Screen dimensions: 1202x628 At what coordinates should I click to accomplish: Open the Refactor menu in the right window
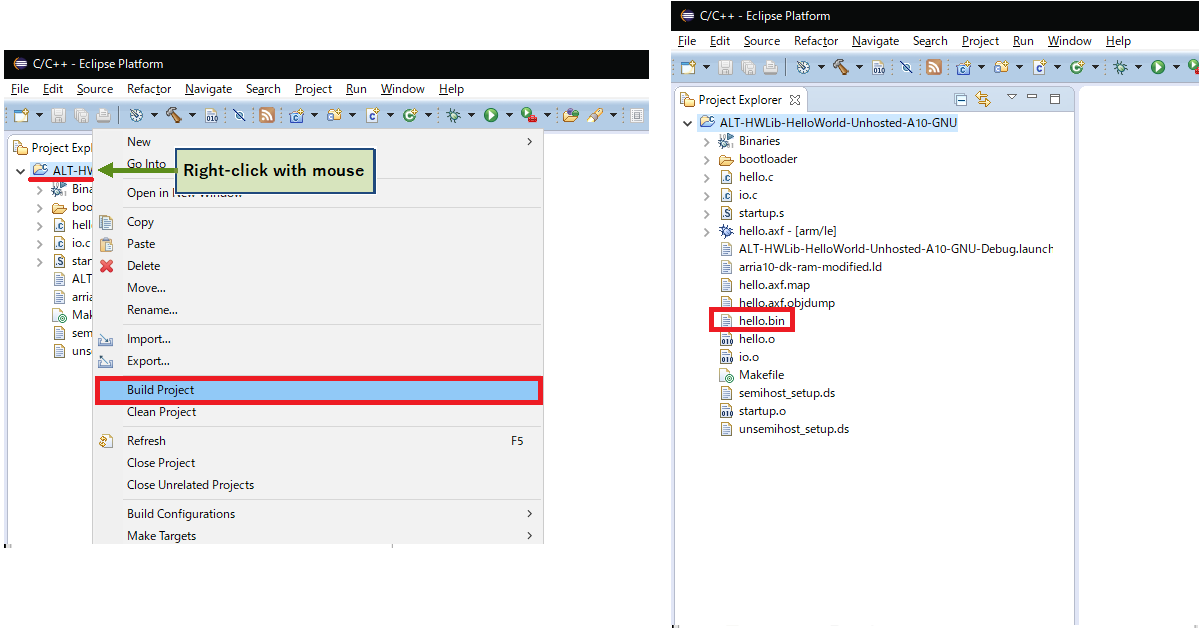[816, 41]
